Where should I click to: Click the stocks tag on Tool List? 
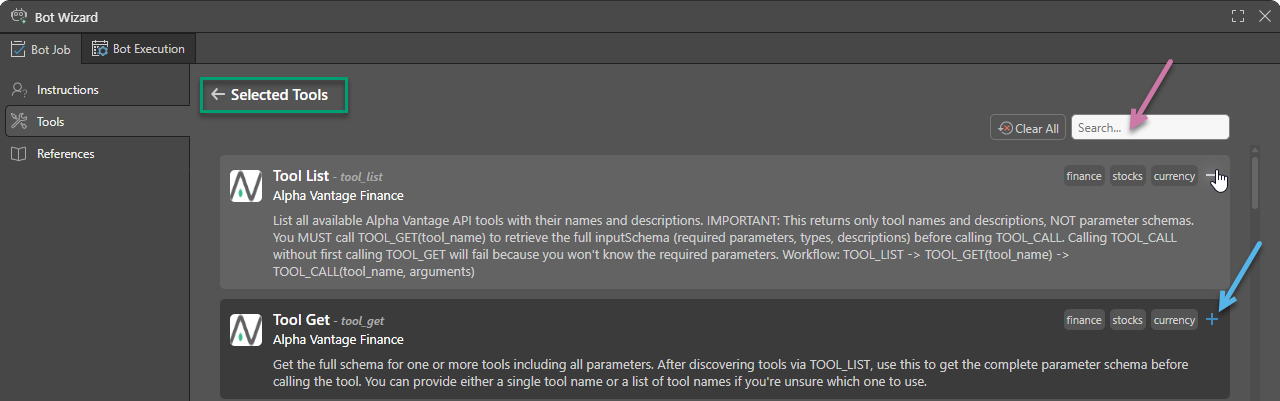click(x=1127, y=176)
